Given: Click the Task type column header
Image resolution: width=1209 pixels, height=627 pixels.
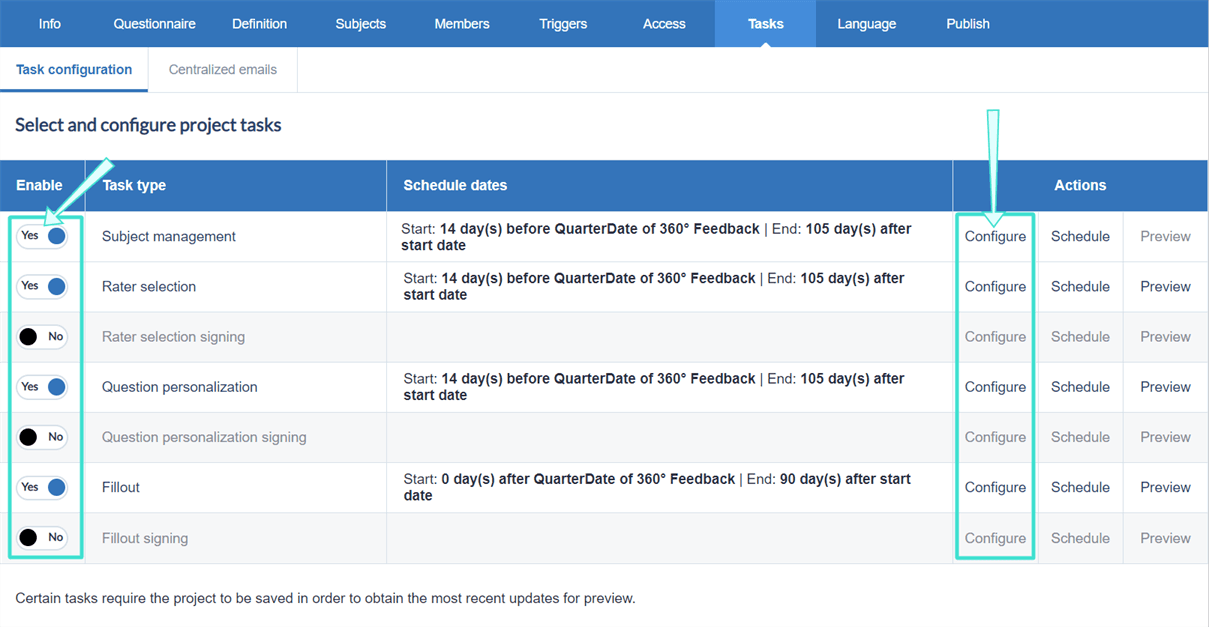Looking at the screenshot, I should coord(134,185).
